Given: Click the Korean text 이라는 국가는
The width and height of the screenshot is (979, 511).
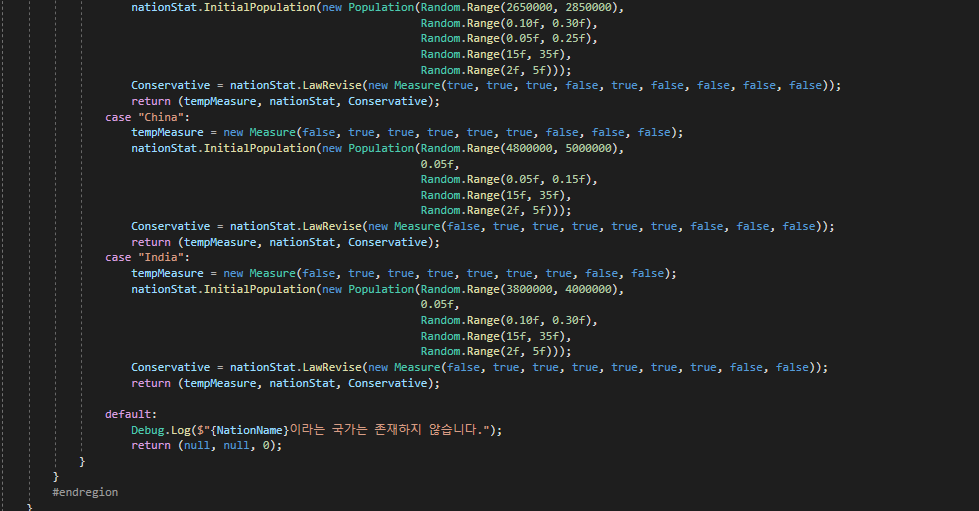Looking at the screenshot, I should point(328,430).
